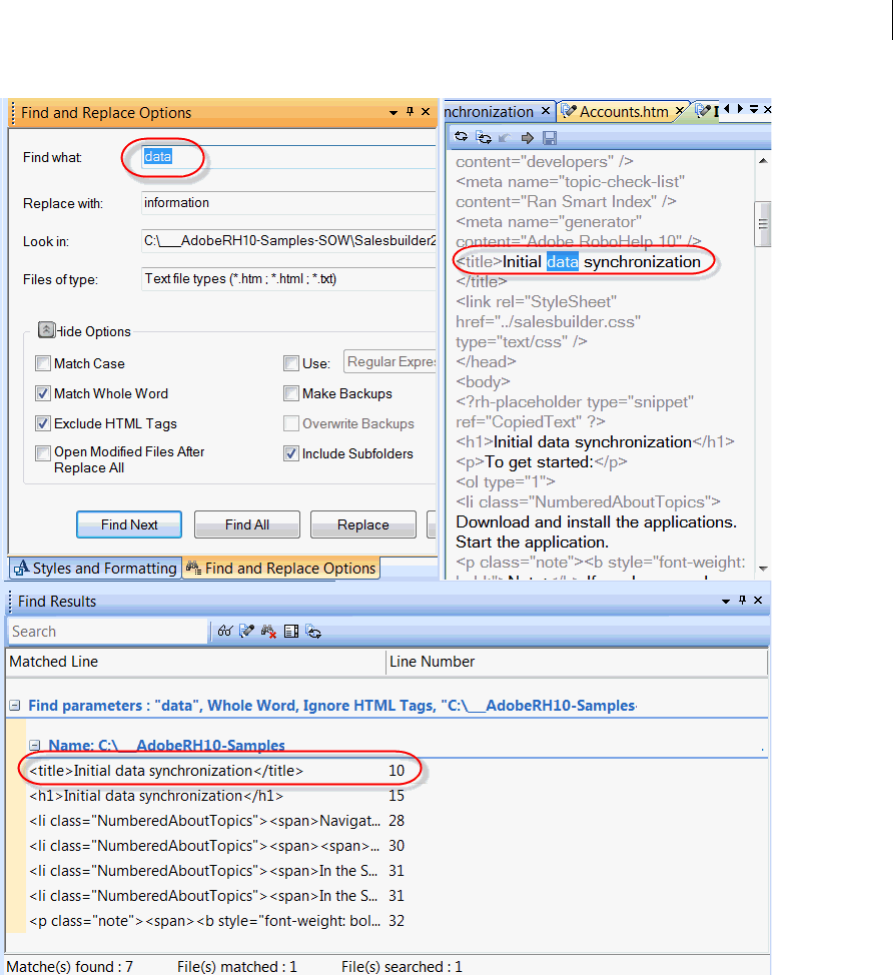
Task: Collapse the Find parameters results group
Action: [x=14, y=705]
